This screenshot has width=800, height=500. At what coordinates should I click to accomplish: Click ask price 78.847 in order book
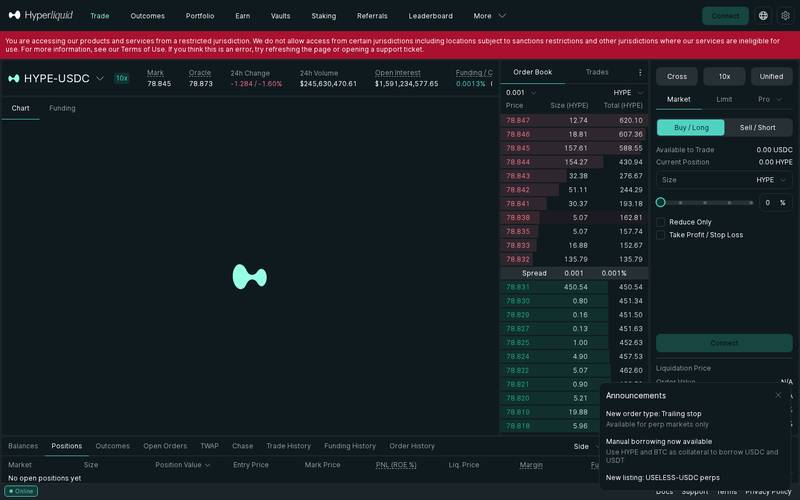[x=518, y=120]
